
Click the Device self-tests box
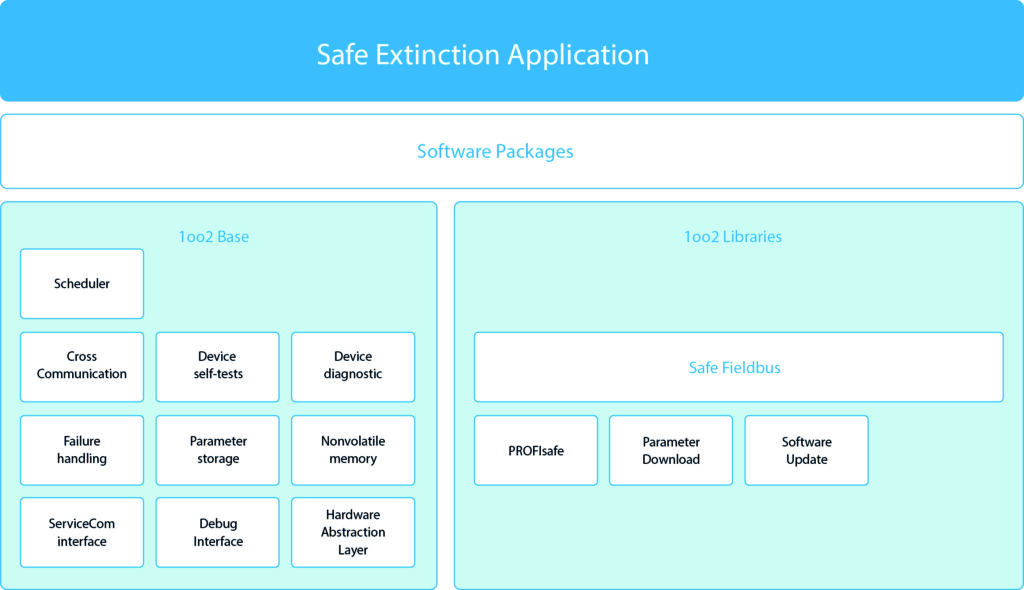pyautogui.click(x=218, y=366)
